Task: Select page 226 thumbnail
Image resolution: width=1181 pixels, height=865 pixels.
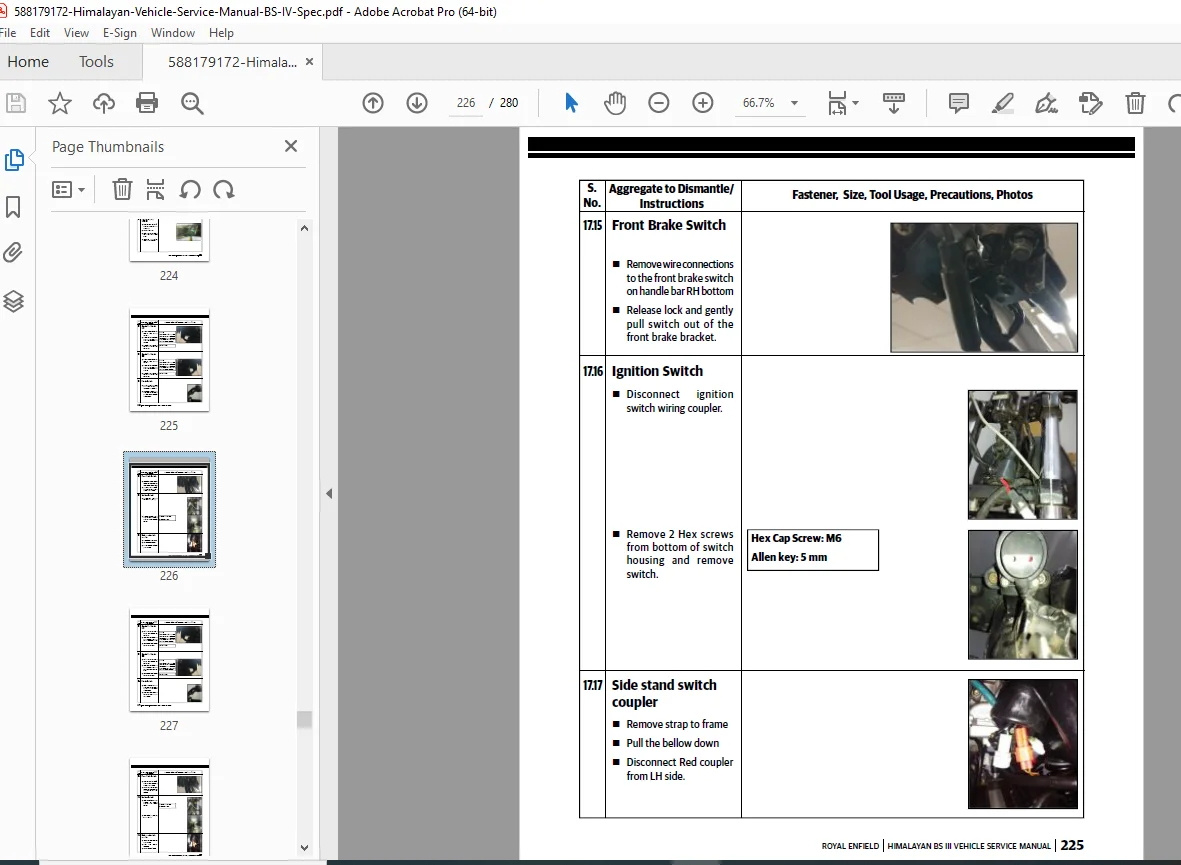Action: tap(169, 509)
